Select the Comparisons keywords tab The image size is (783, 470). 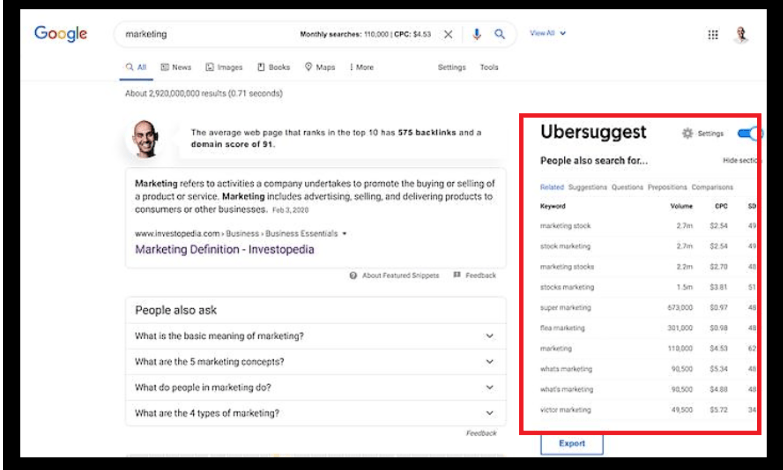point(712,187)
